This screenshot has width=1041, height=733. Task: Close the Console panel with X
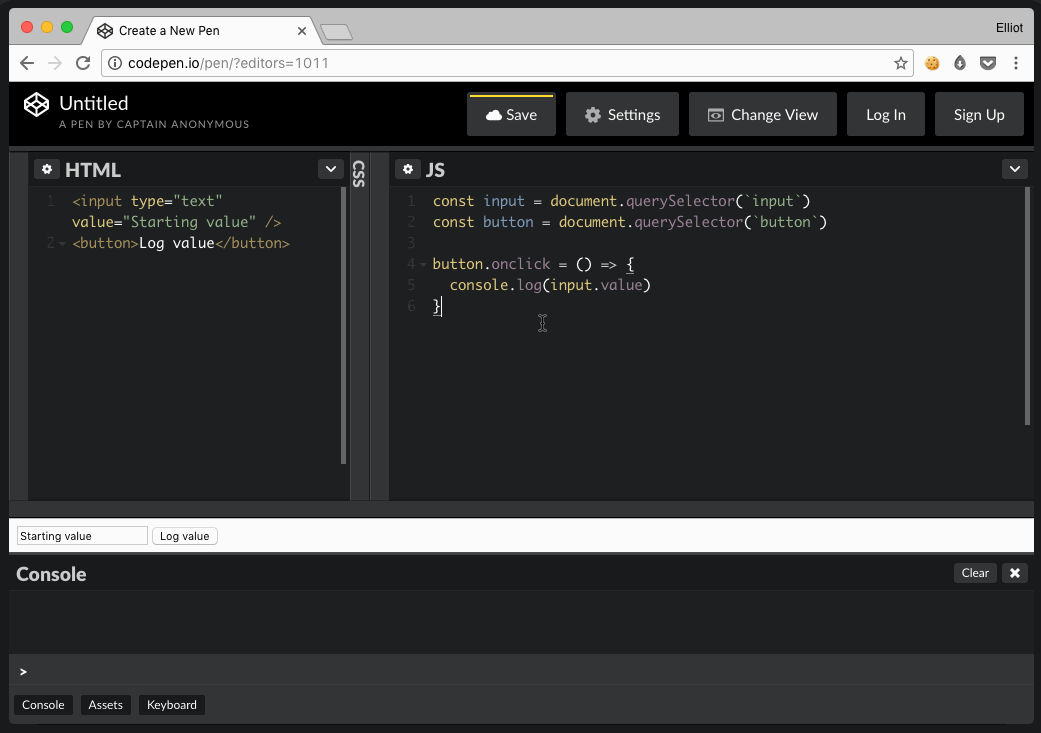1015,573
